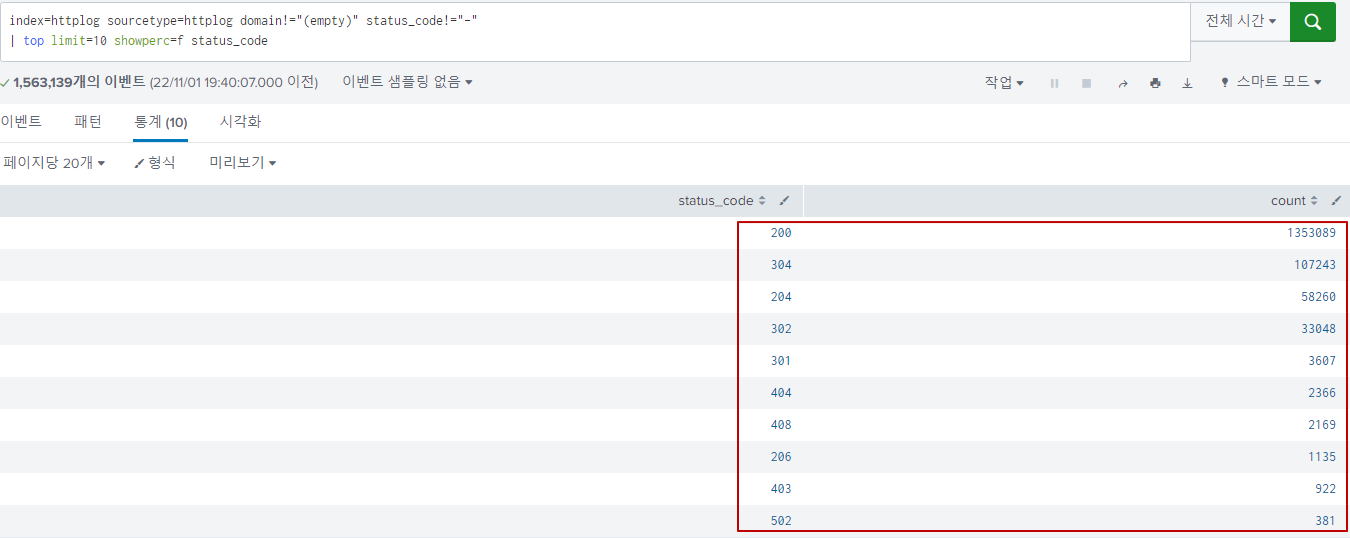Select status_code value 304

[x=781, y=265]
